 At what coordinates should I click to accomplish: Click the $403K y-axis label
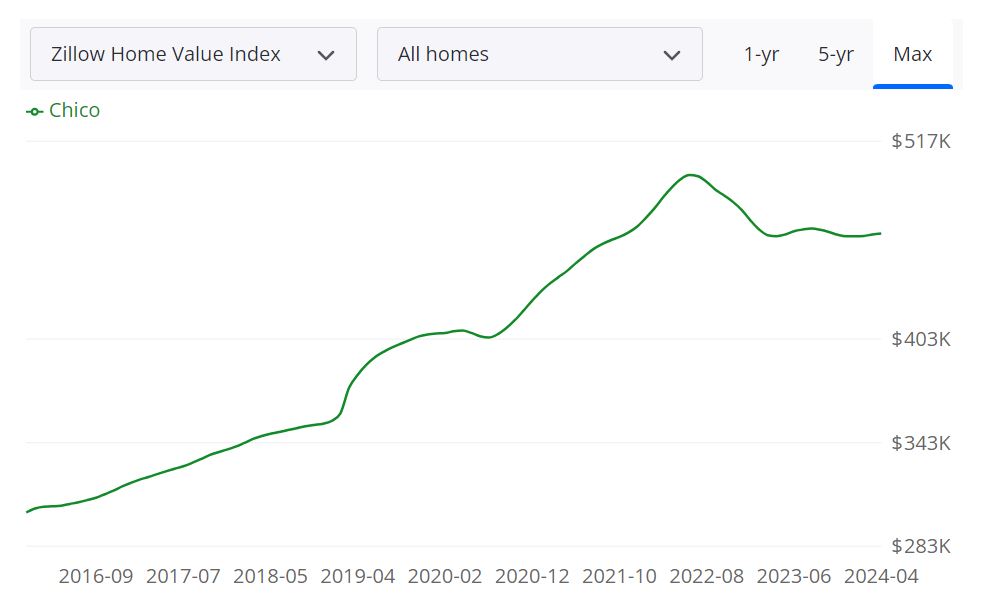pyautogui.click(x=921, y=339)
